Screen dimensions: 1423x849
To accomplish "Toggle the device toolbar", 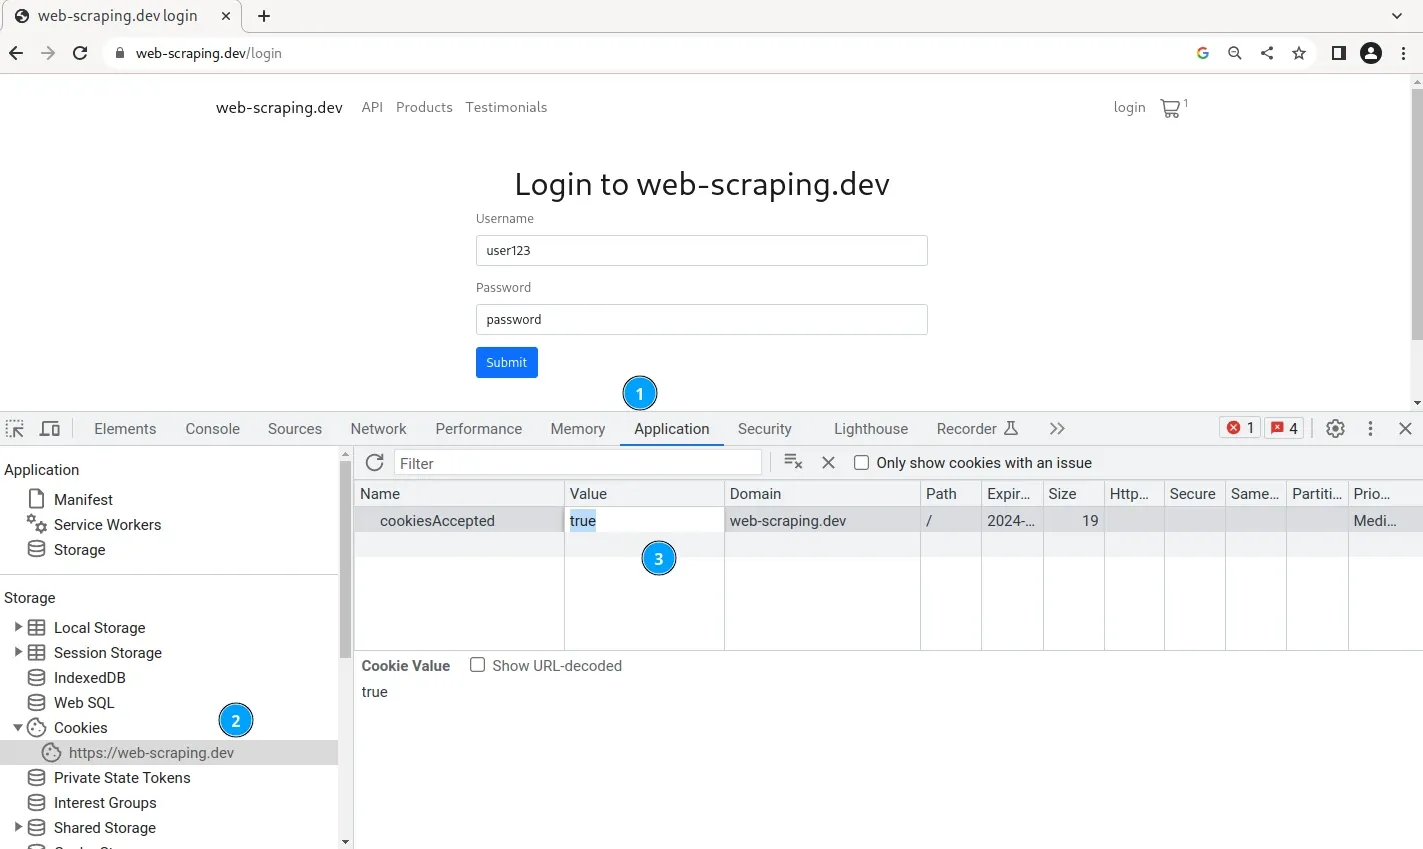I will (49, 428).
